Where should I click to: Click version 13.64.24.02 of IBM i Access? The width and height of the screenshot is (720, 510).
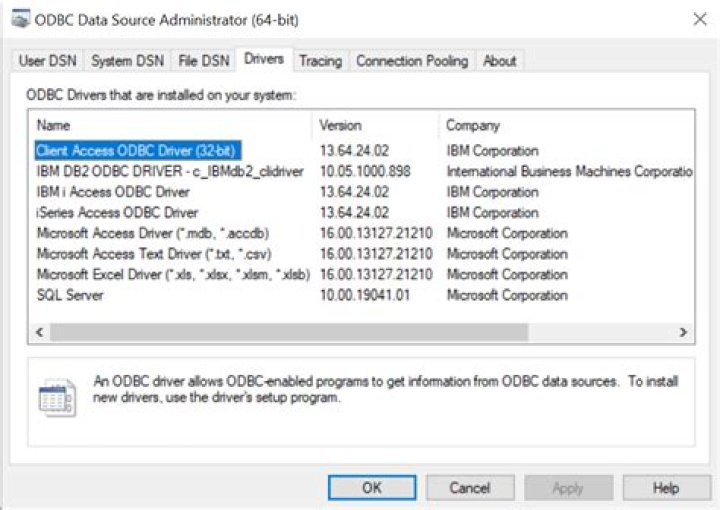click(x=354, y=192)
